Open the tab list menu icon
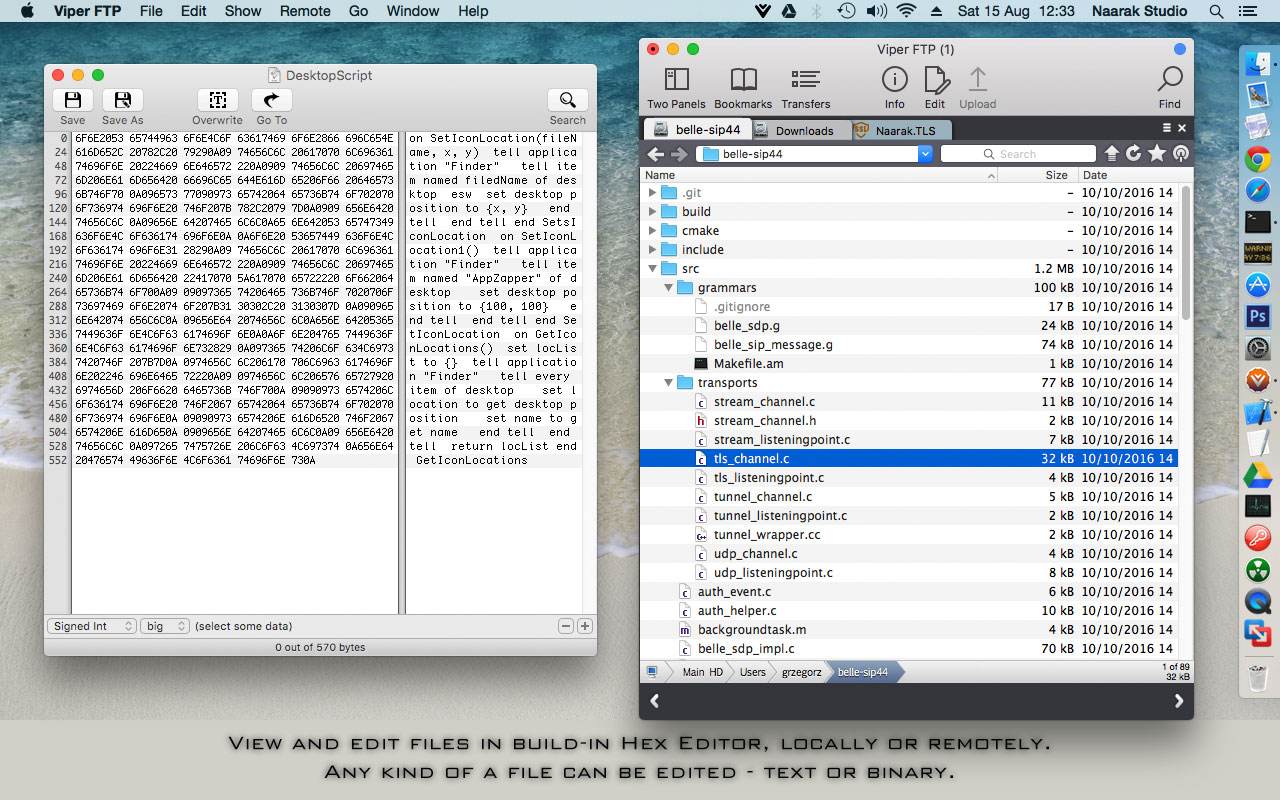 (1167, 128)
